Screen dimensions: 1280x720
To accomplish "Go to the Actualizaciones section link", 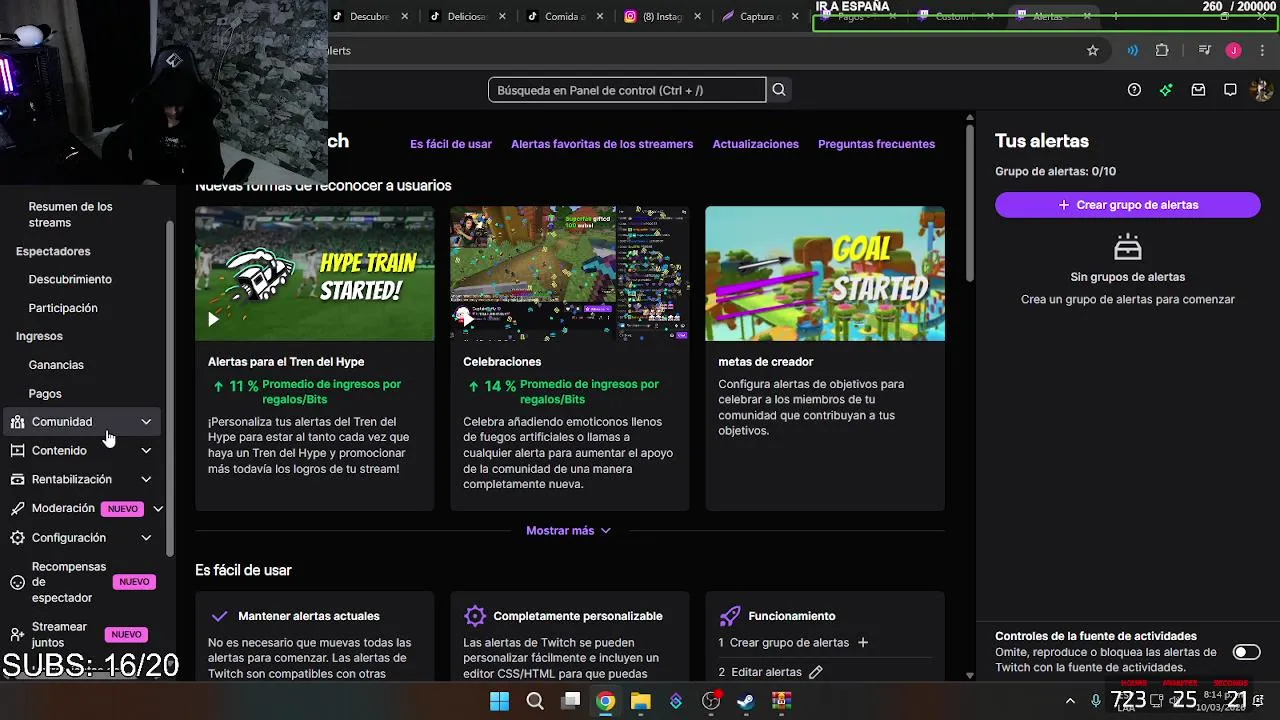I will pos(755,144).
